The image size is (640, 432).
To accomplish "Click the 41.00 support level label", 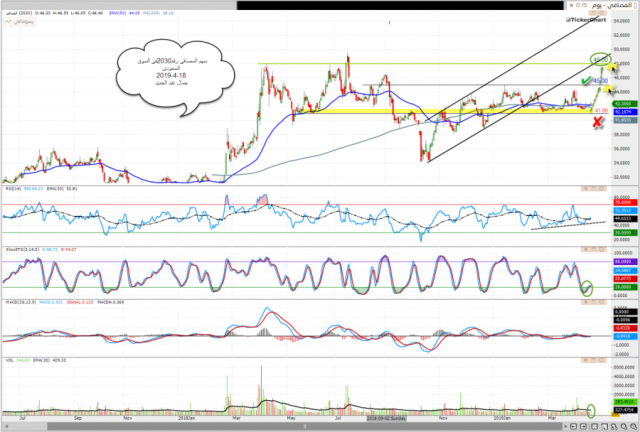I will pyautogui.click(x=601, y=110).
